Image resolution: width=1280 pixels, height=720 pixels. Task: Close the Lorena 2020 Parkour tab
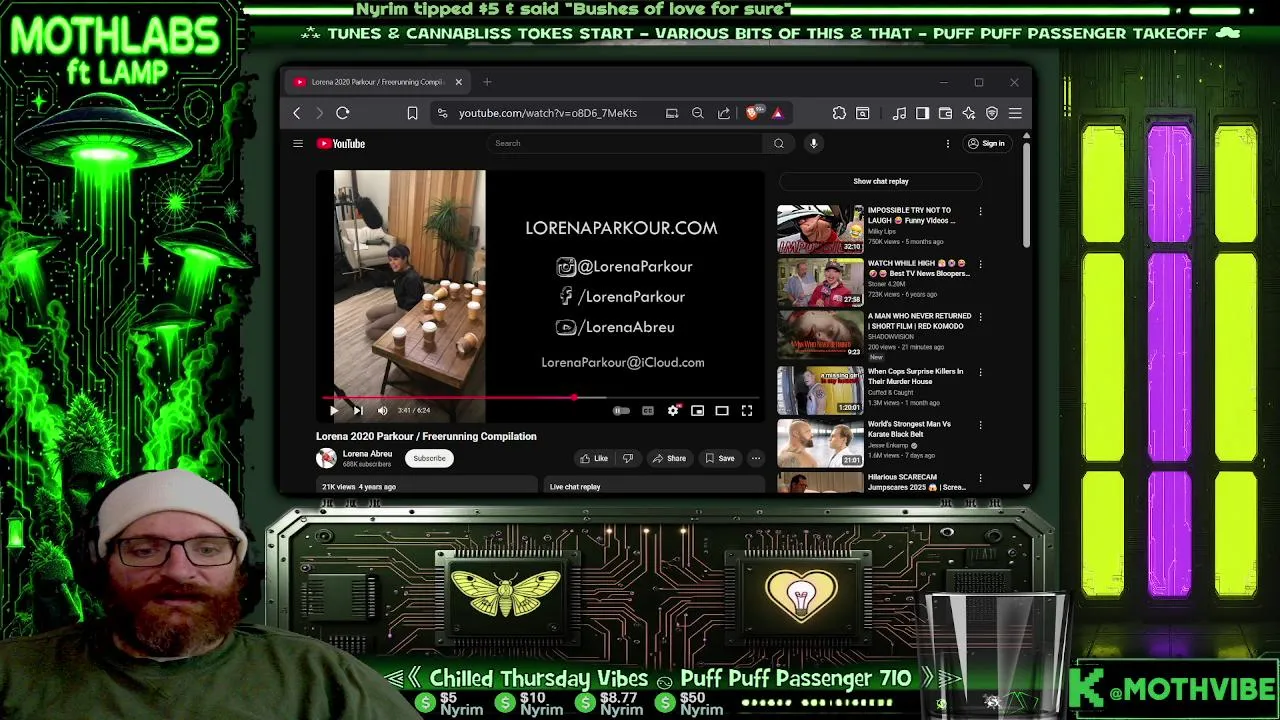coord(458,82)
